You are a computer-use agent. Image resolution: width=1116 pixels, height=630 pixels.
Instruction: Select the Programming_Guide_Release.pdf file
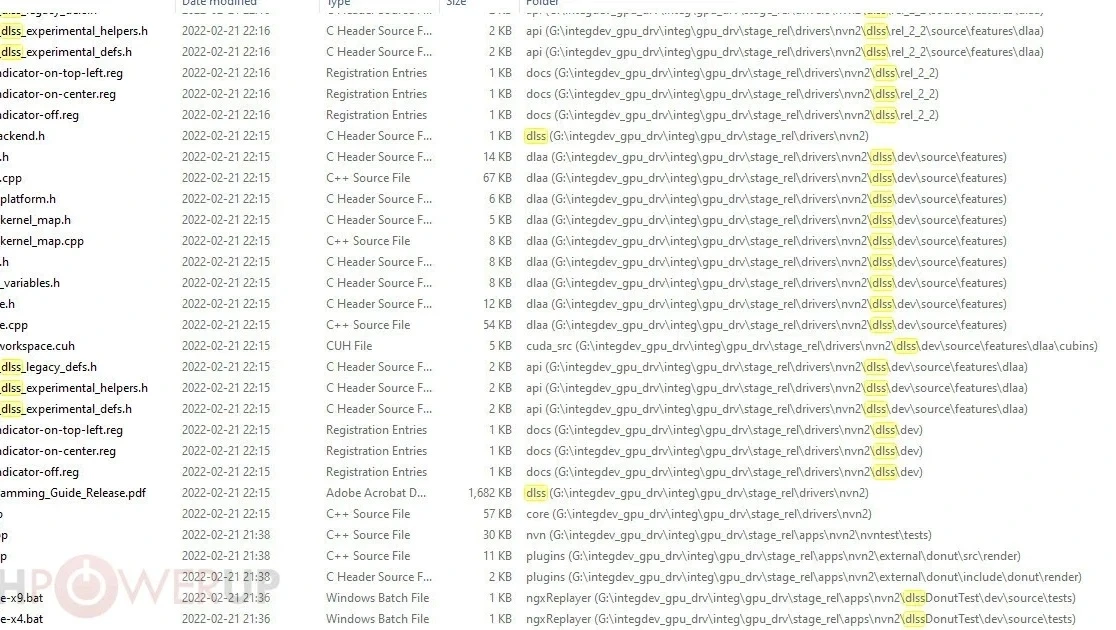(x=73, y=493)
